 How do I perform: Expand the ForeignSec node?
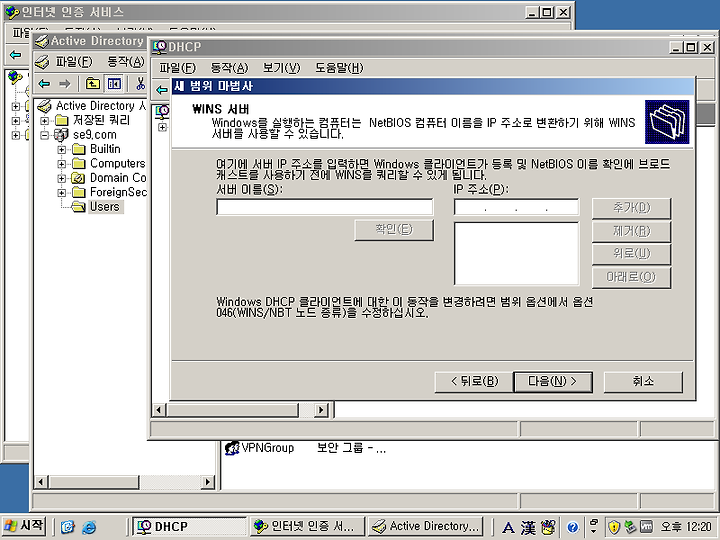[x=61, y=193]
